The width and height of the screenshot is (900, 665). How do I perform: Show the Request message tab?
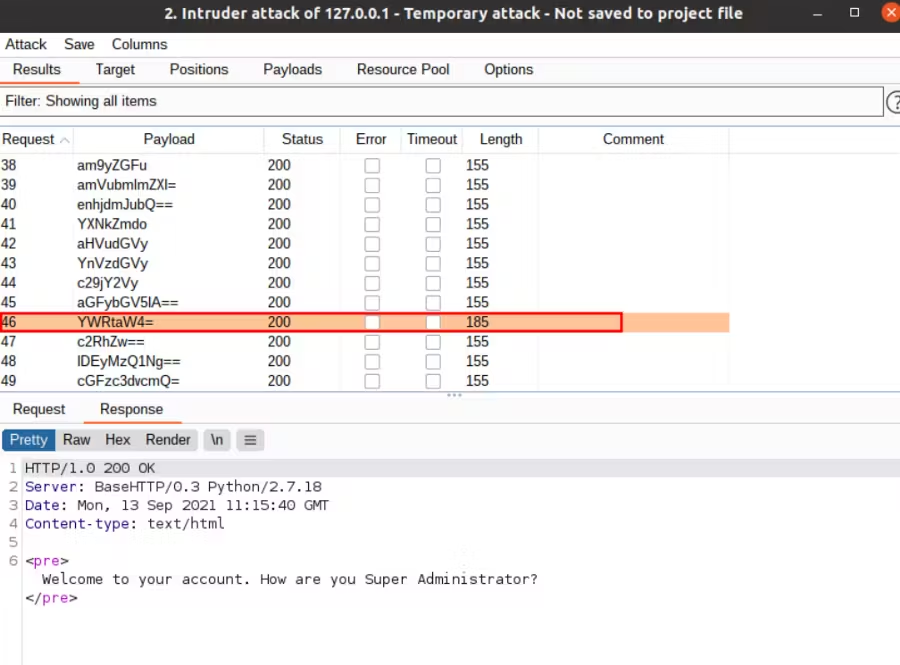click(39, 409)
